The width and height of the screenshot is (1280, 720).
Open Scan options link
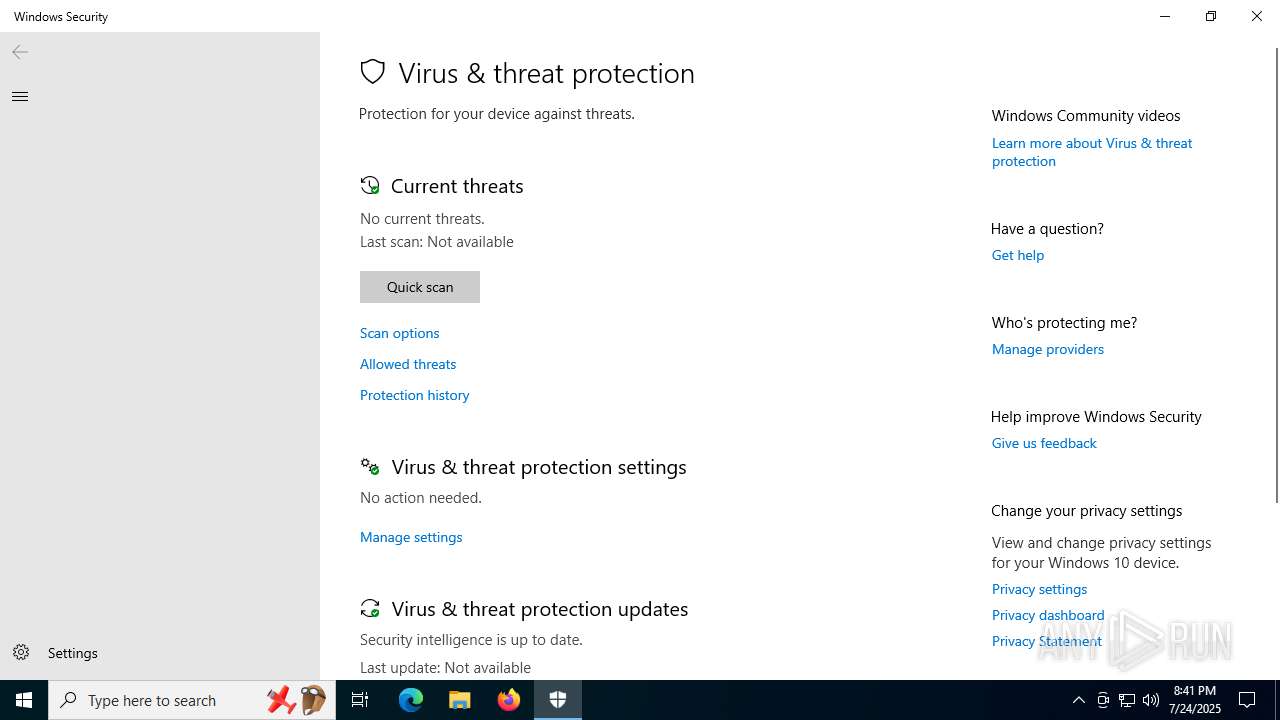tap(400, 333)
